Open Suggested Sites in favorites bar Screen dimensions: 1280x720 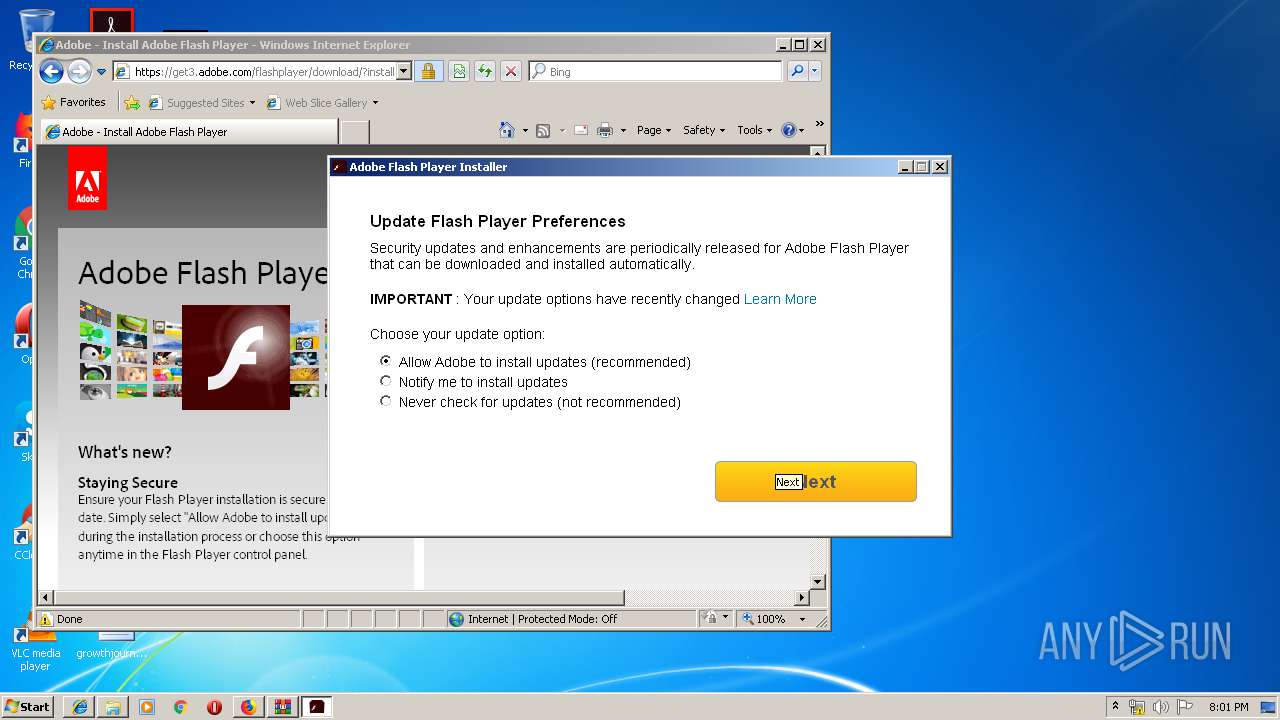[201, 102]
